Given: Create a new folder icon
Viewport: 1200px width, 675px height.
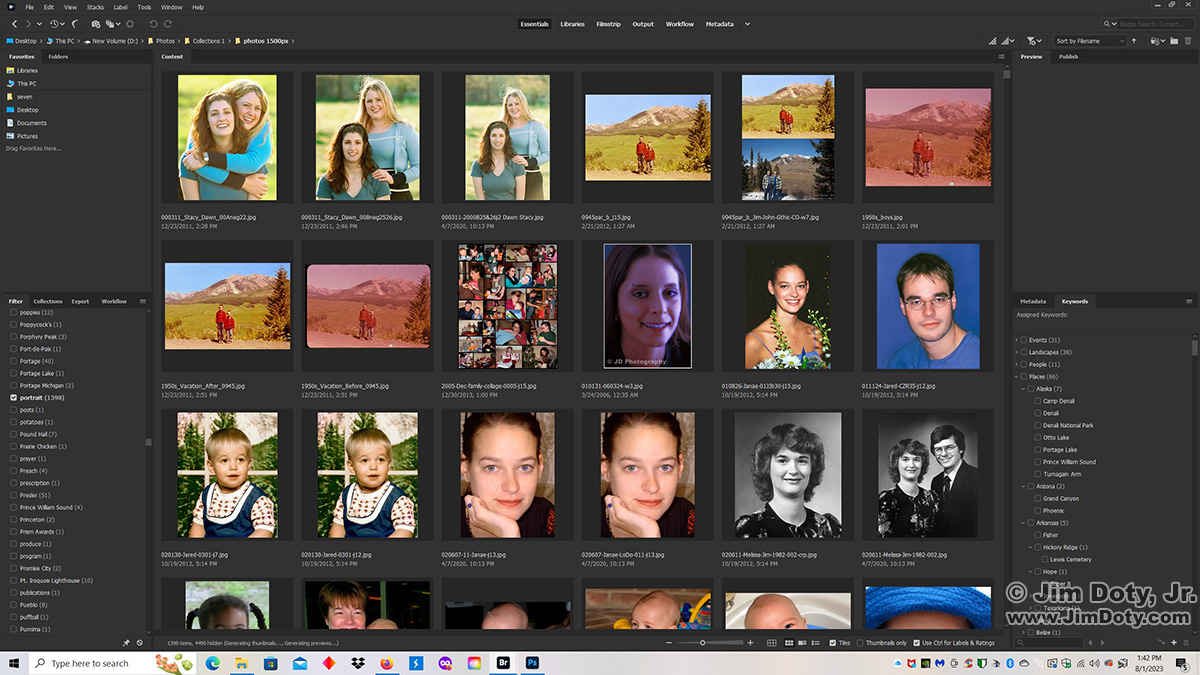Looking at the screenshot, I should (1174, 41).
